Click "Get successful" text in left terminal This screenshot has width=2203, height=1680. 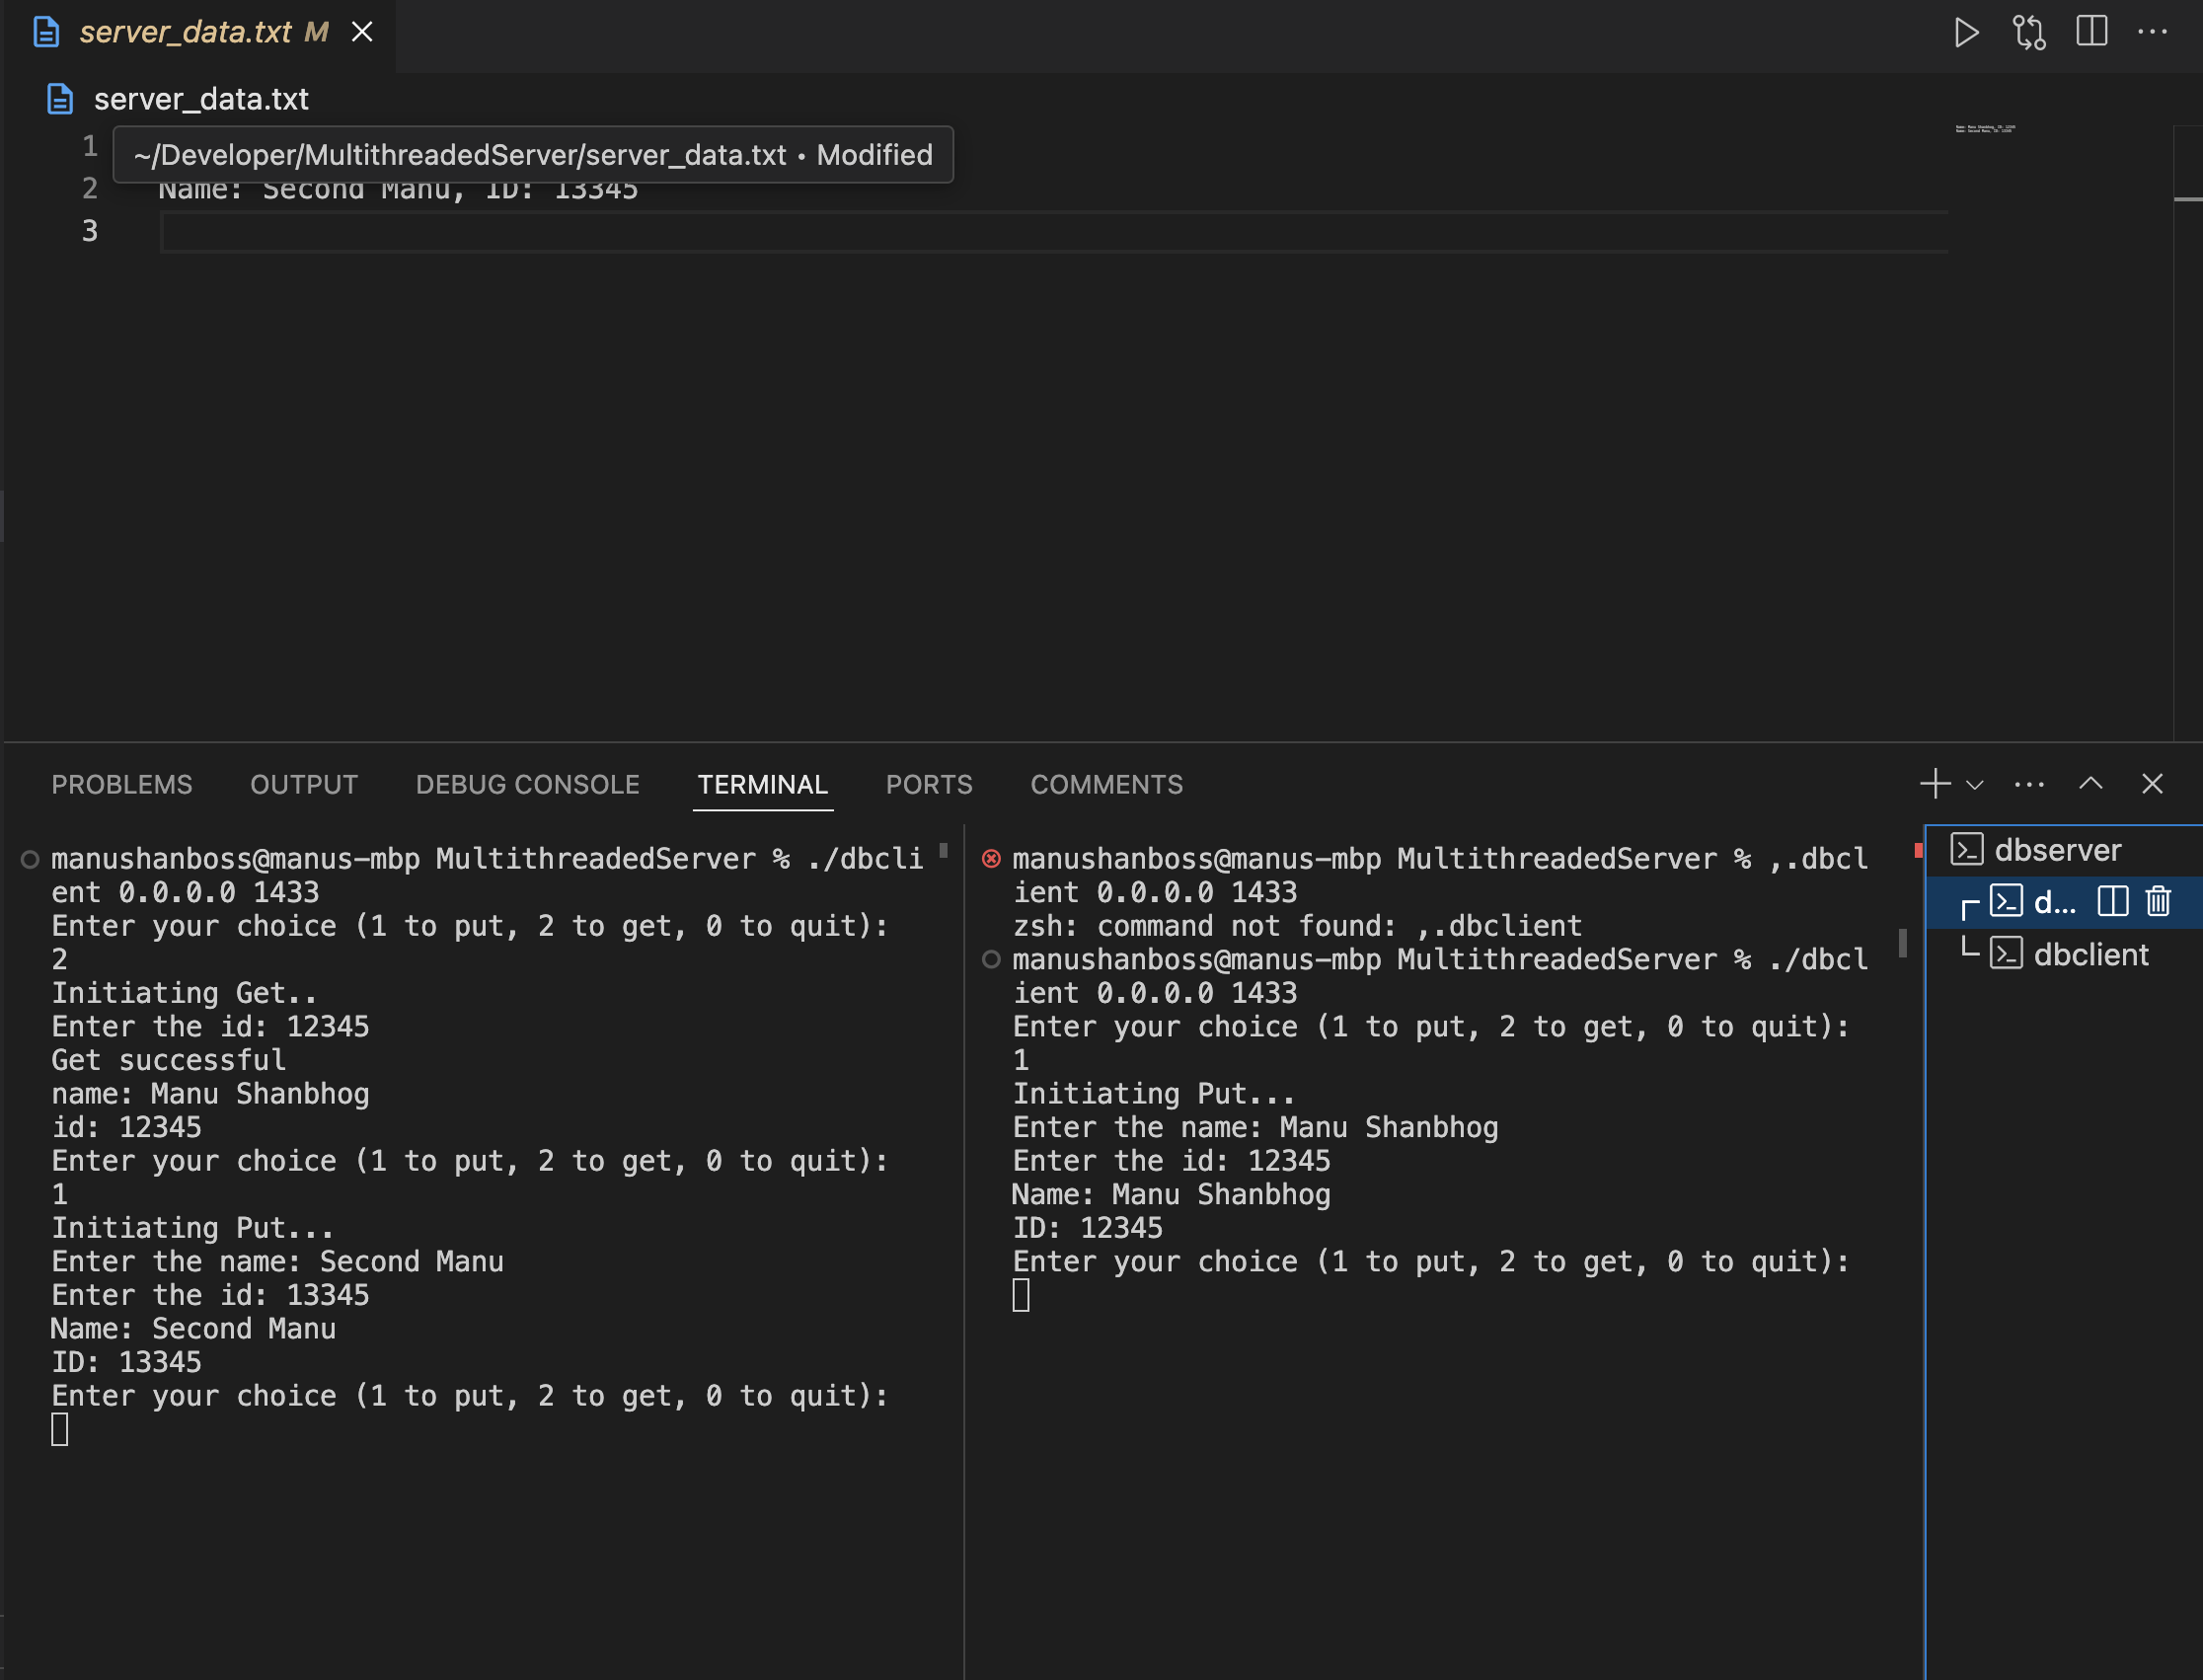(x=169, y=1060)
